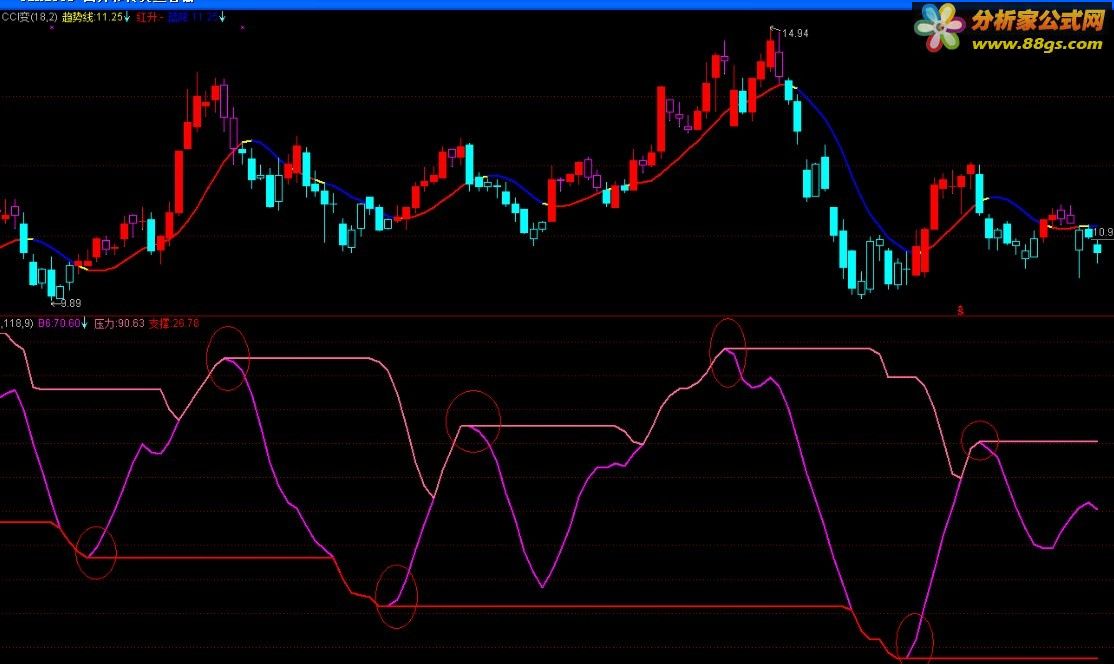Click the 9.89 low price annotation

[x=71, y=303]
